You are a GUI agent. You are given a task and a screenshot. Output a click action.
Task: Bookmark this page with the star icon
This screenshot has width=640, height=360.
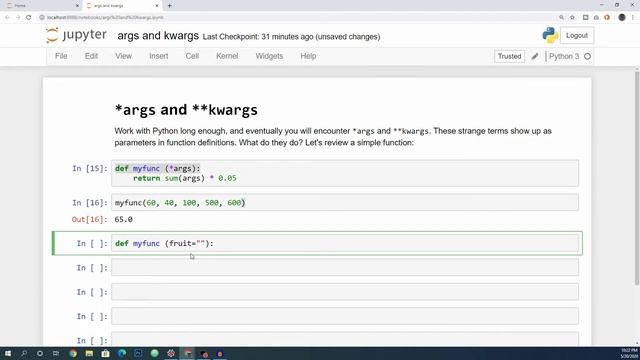coord(572,17)
